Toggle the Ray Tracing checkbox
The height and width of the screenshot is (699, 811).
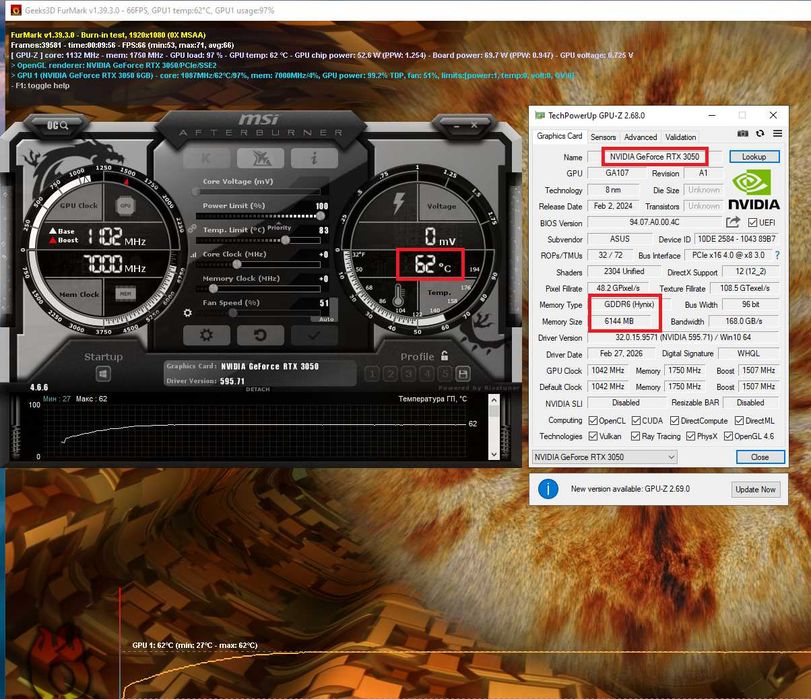pyautogui.click(x=636, y=436)
